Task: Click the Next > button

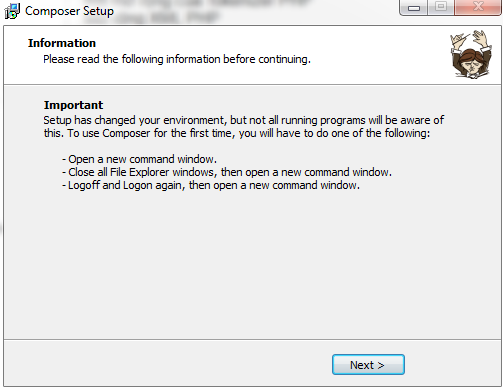Action: point(368,365)
